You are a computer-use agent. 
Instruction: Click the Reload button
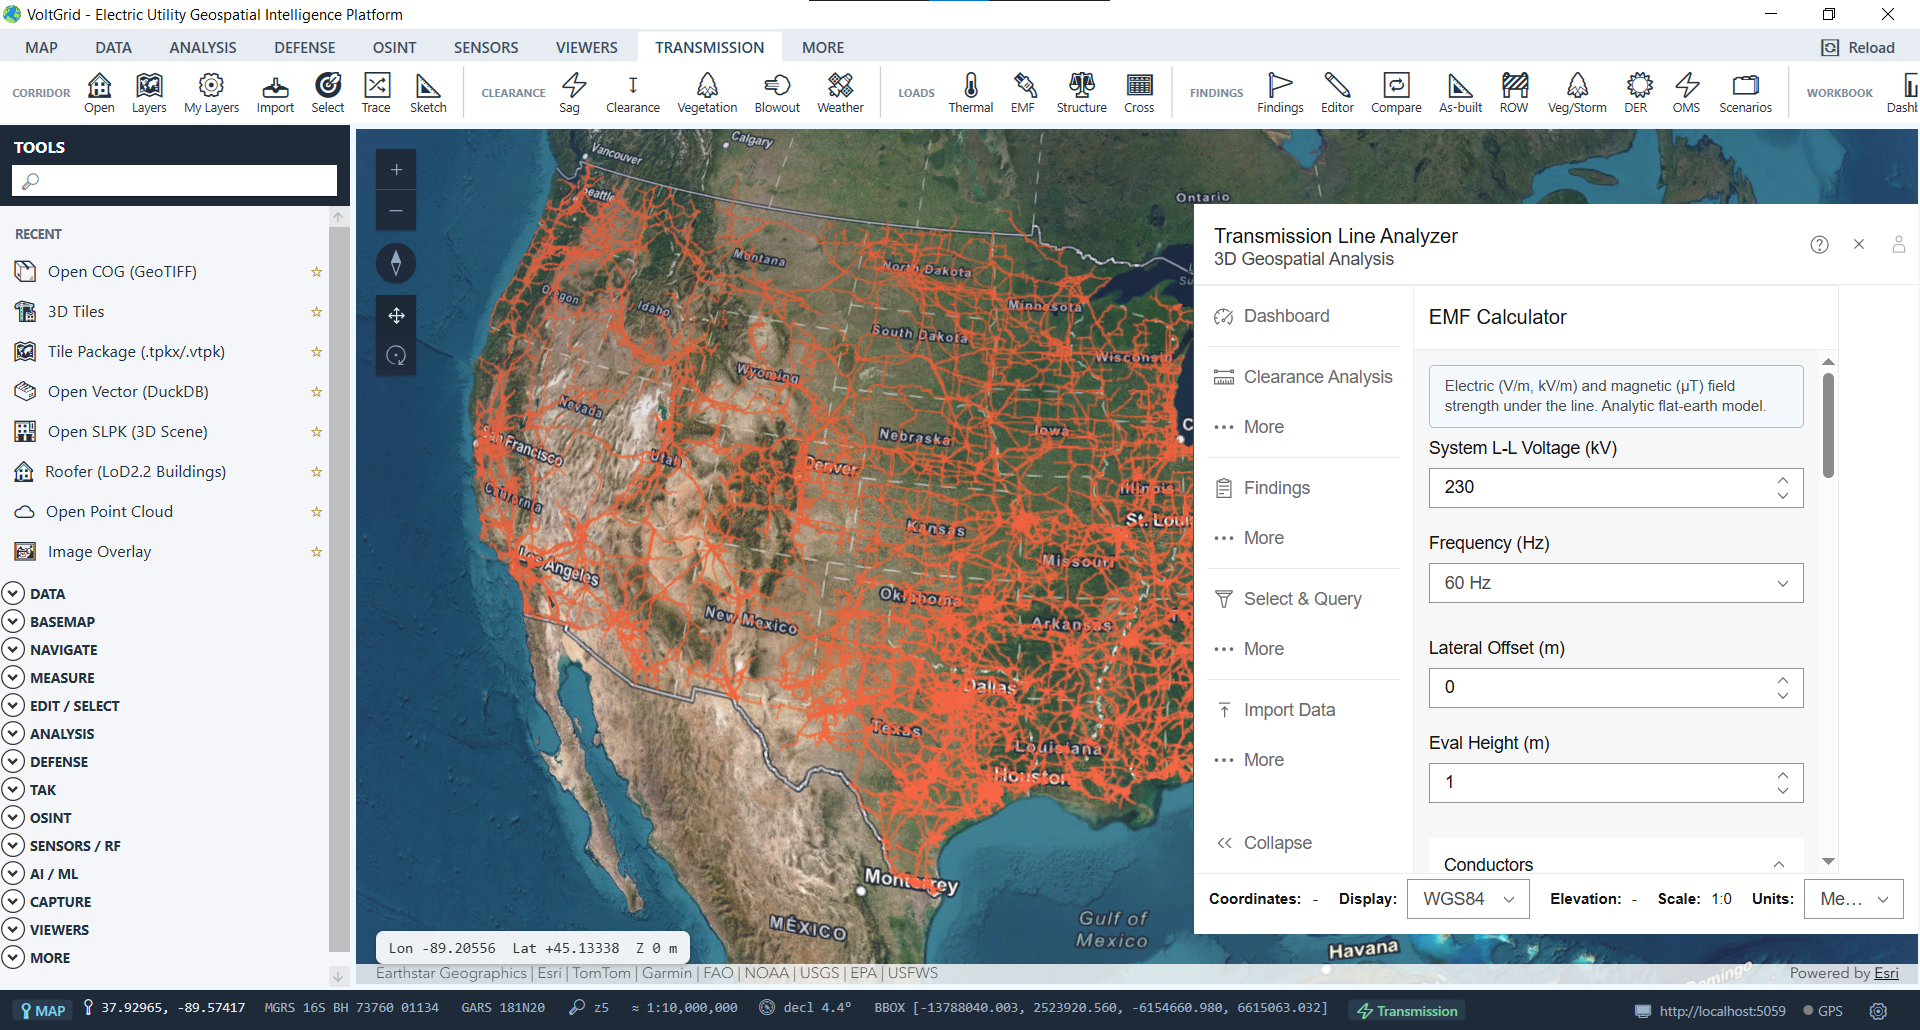pos(1858,48)
